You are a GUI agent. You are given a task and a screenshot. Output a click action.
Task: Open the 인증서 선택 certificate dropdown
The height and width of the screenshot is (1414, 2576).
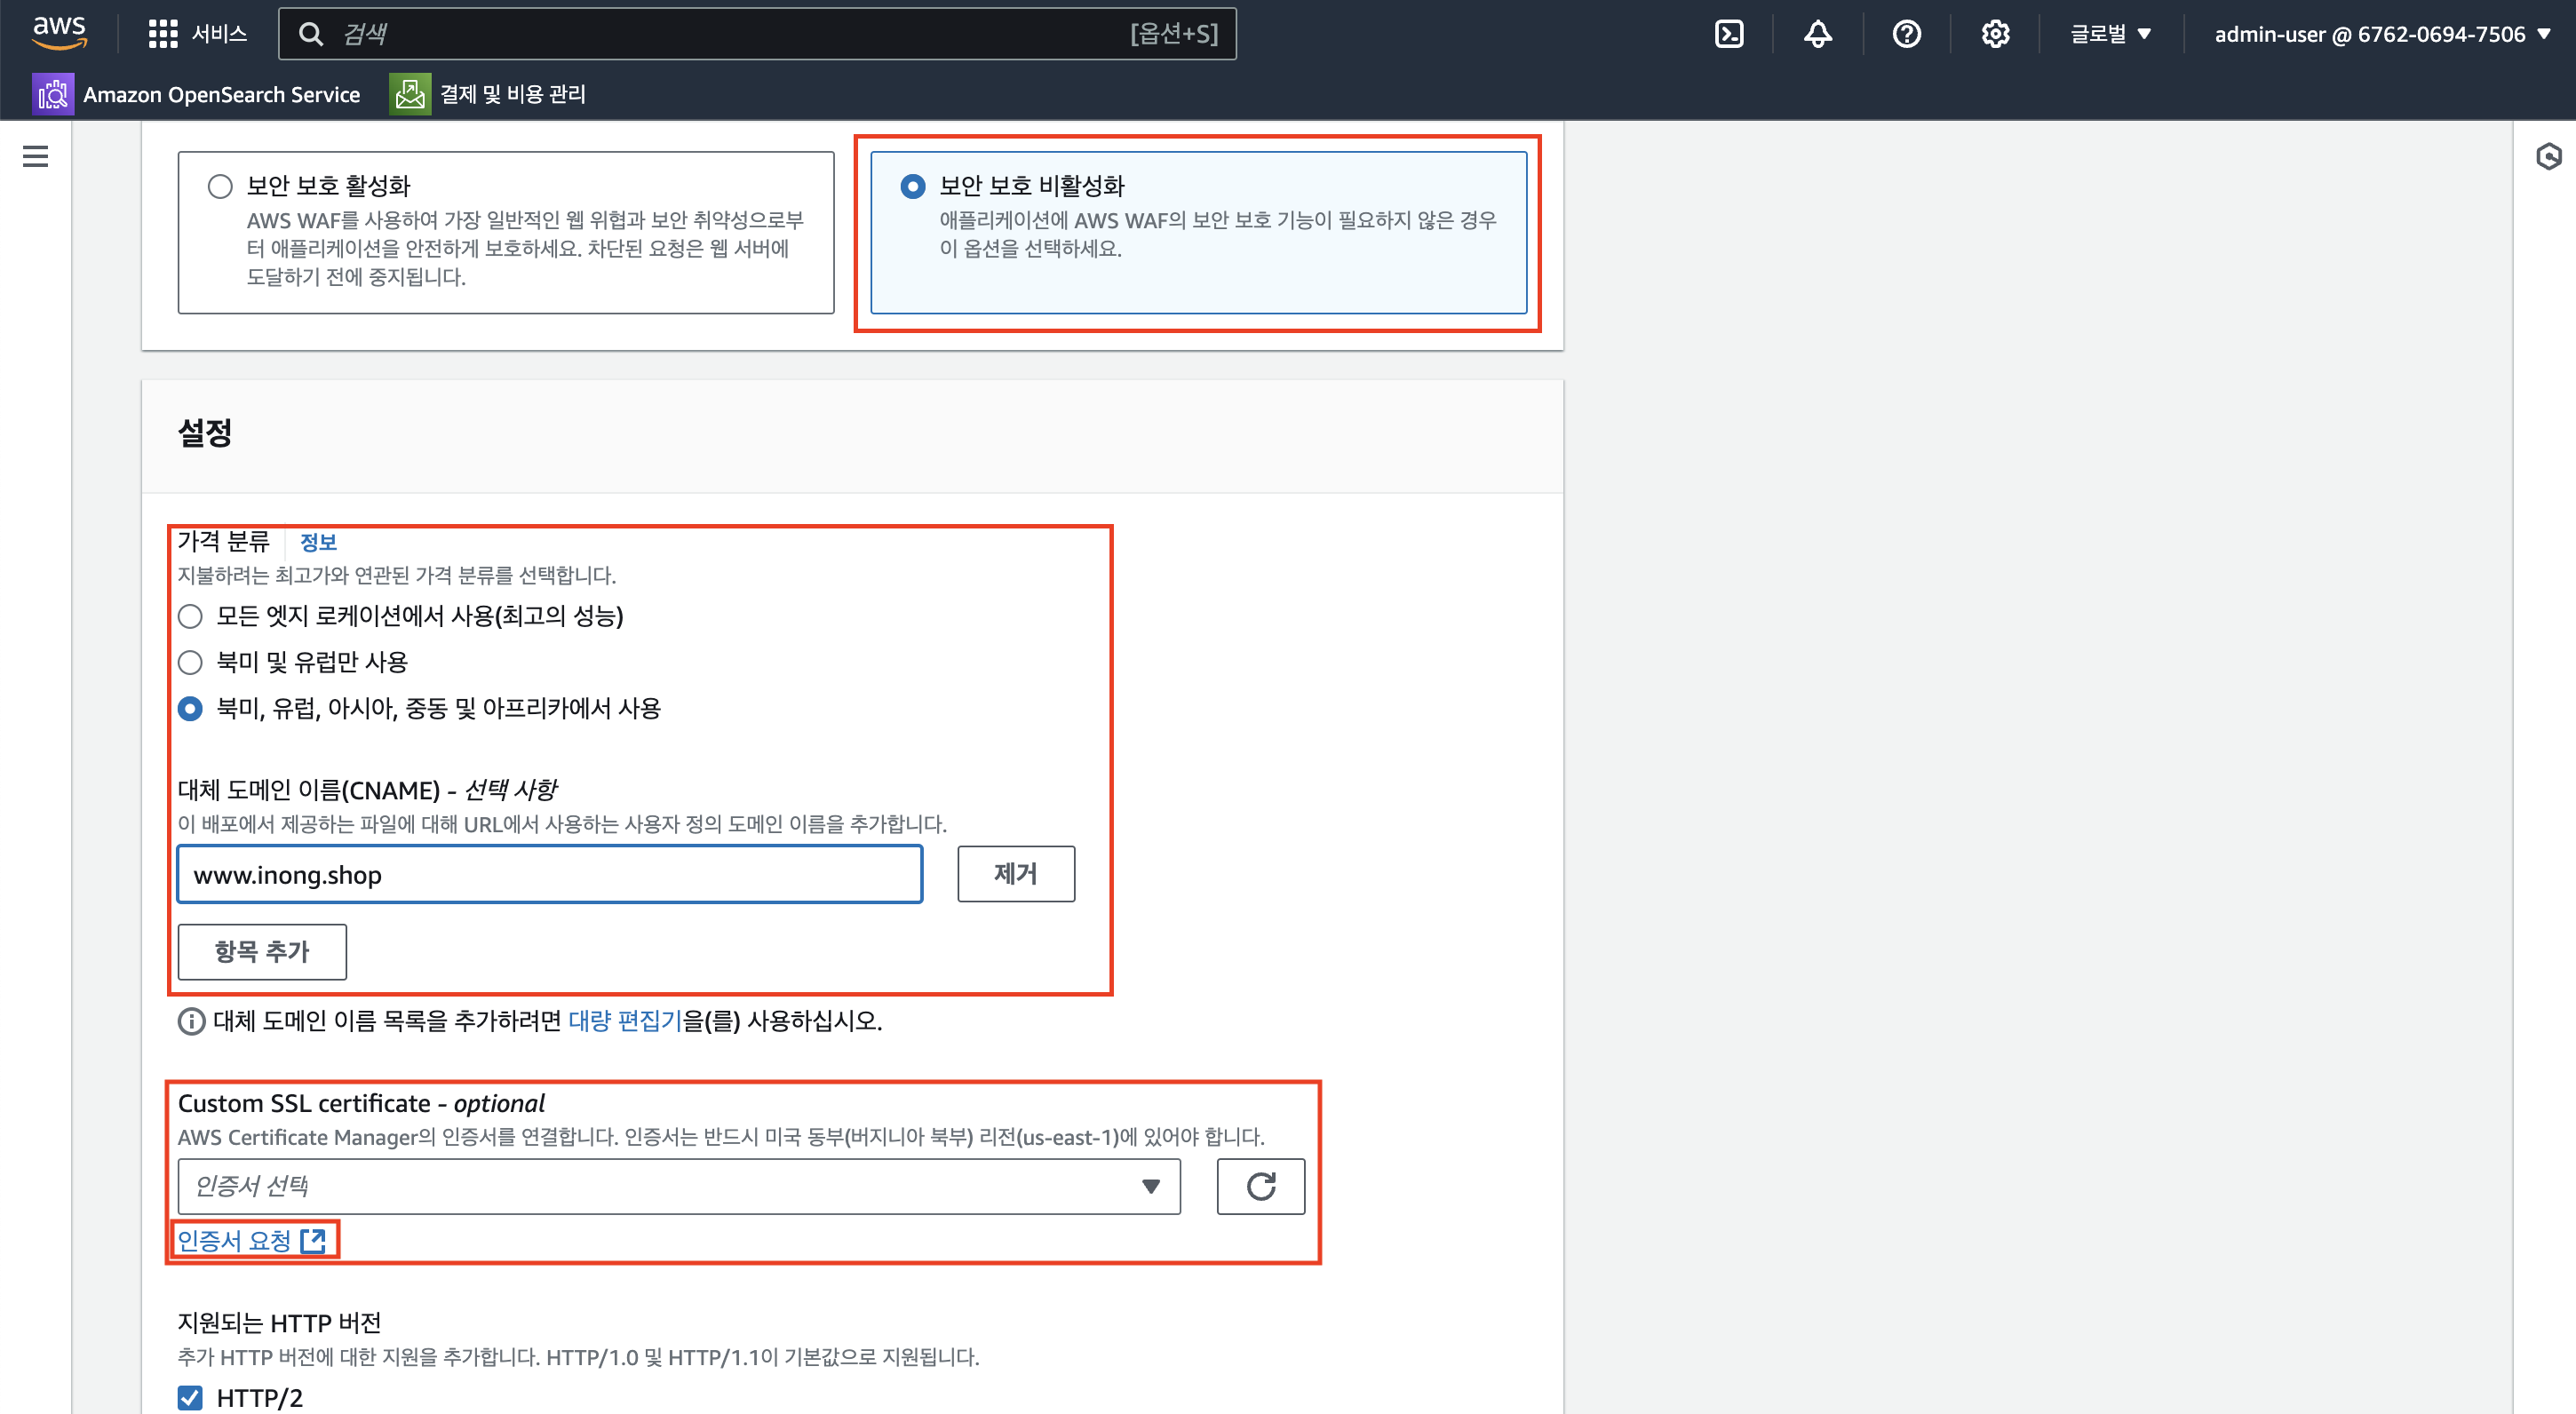point(679,1186)
